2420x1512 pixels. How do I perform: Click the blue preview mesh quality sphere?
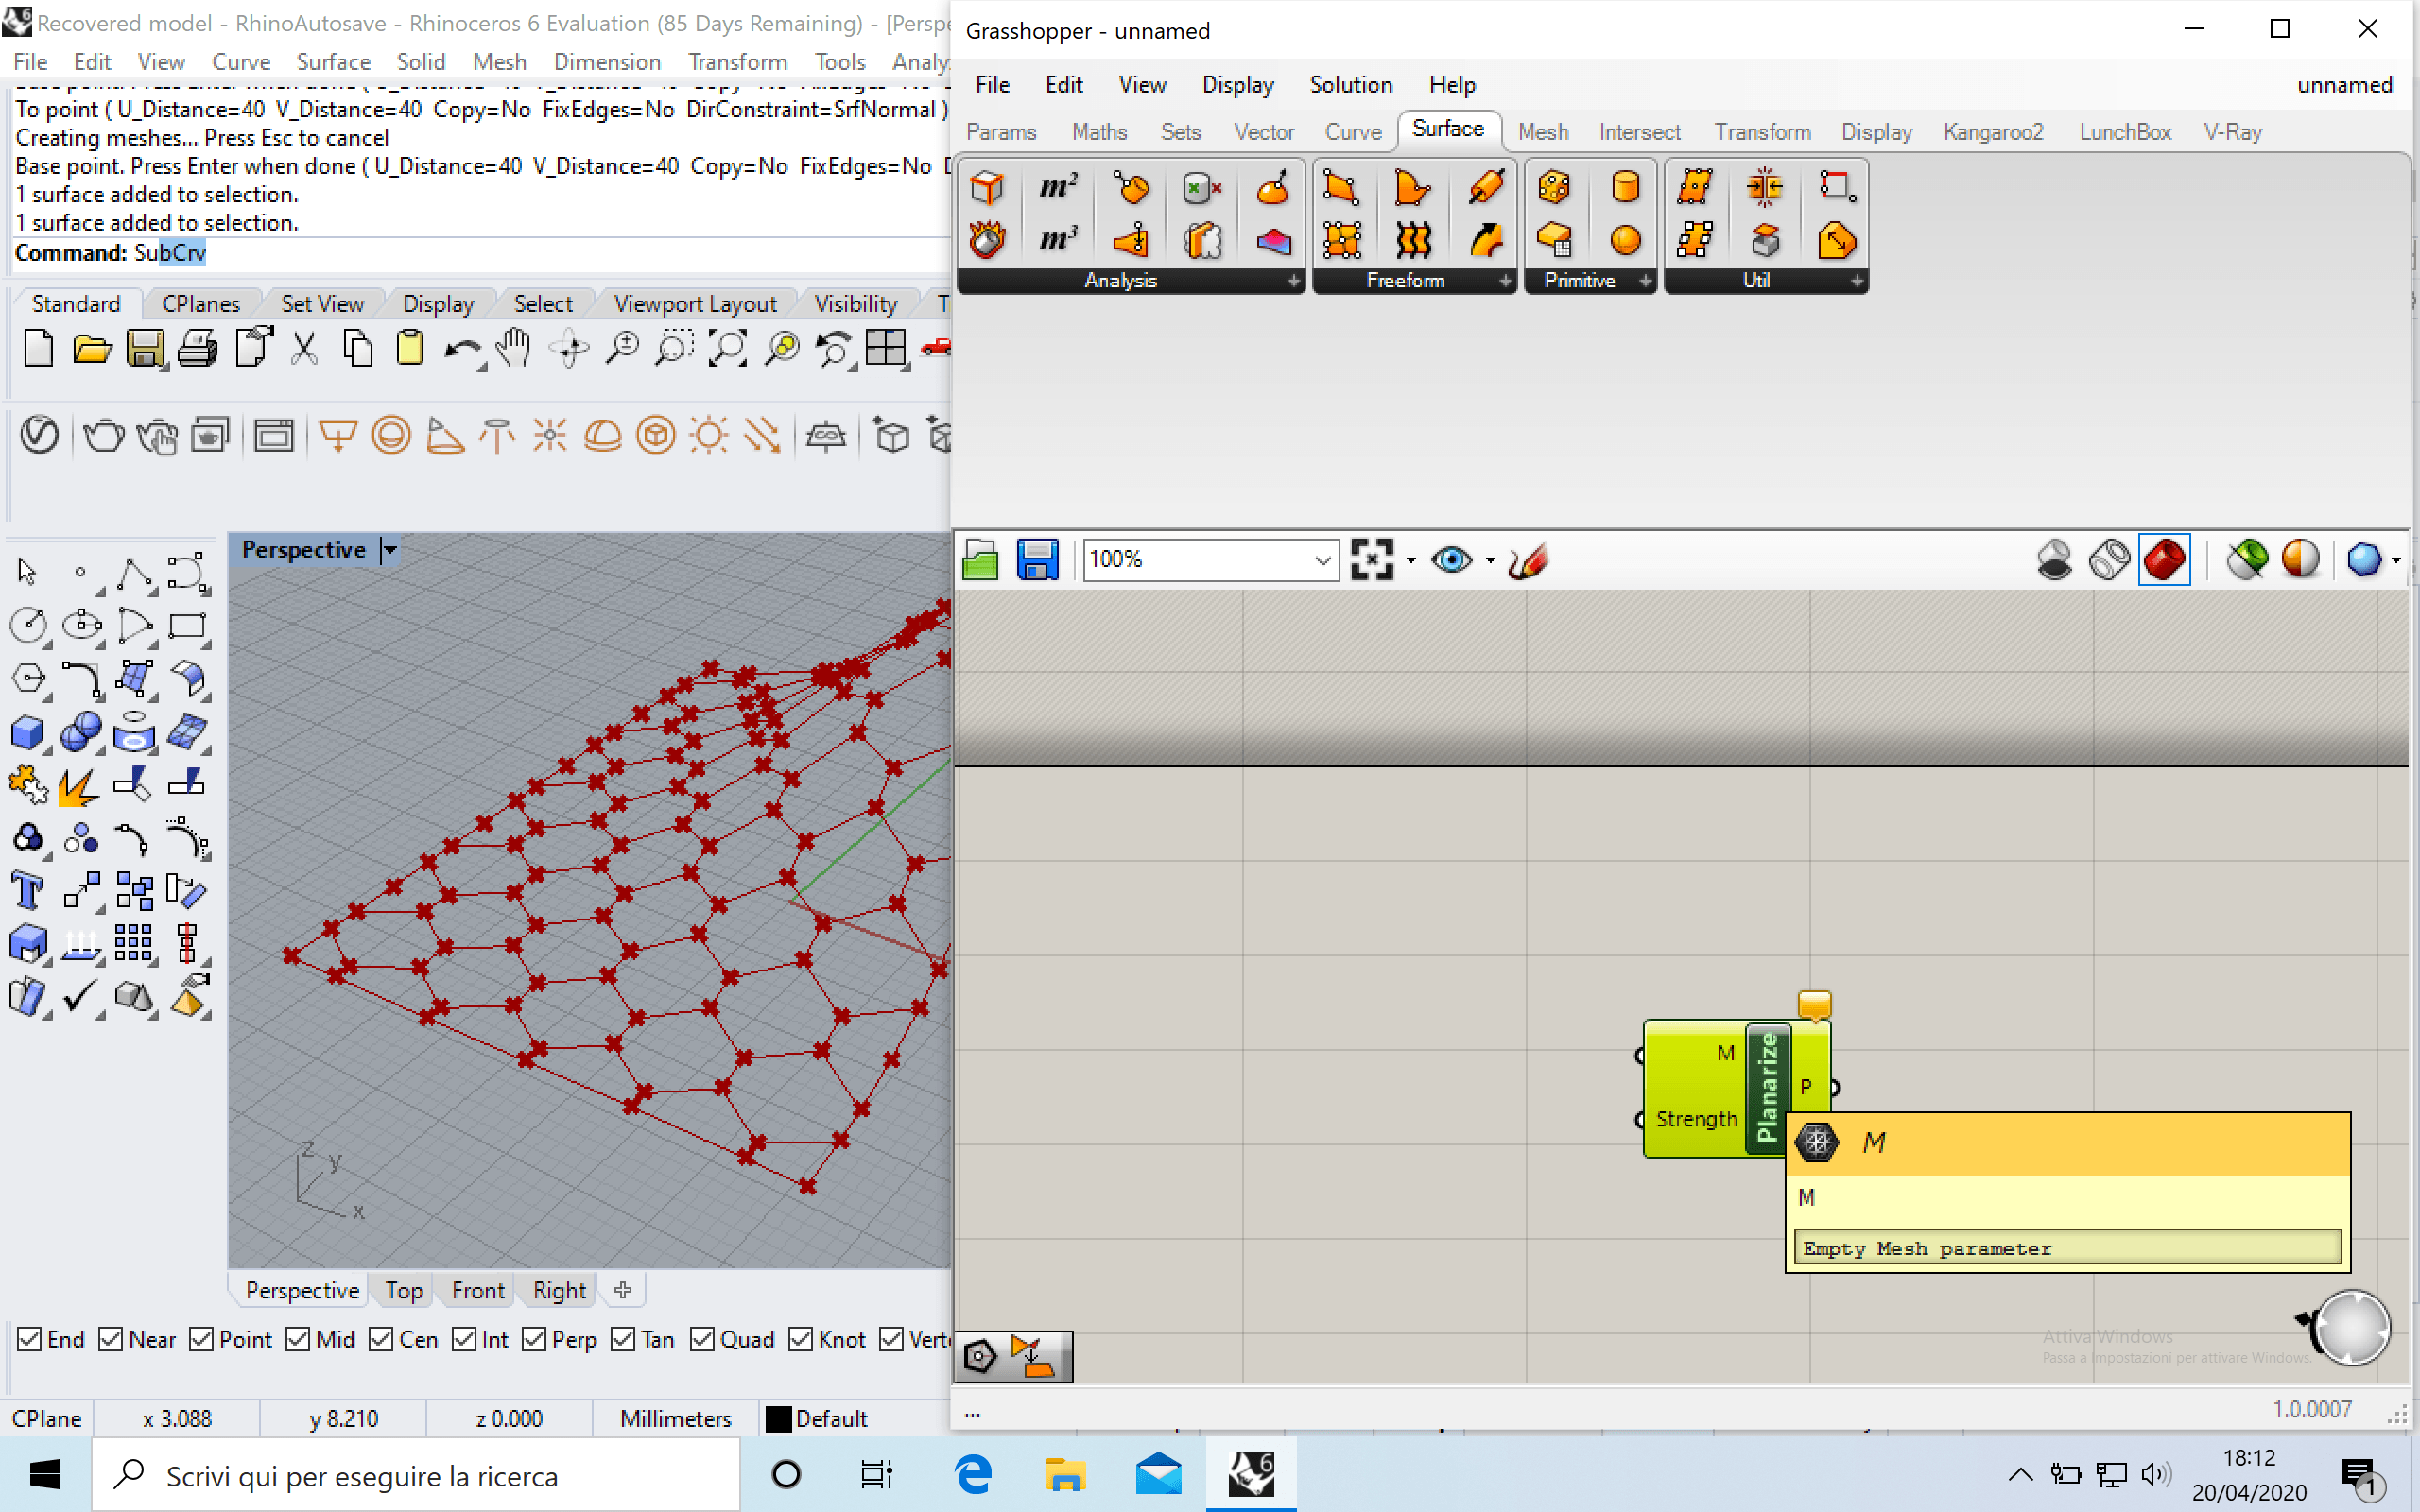[x=2364, y=559]
